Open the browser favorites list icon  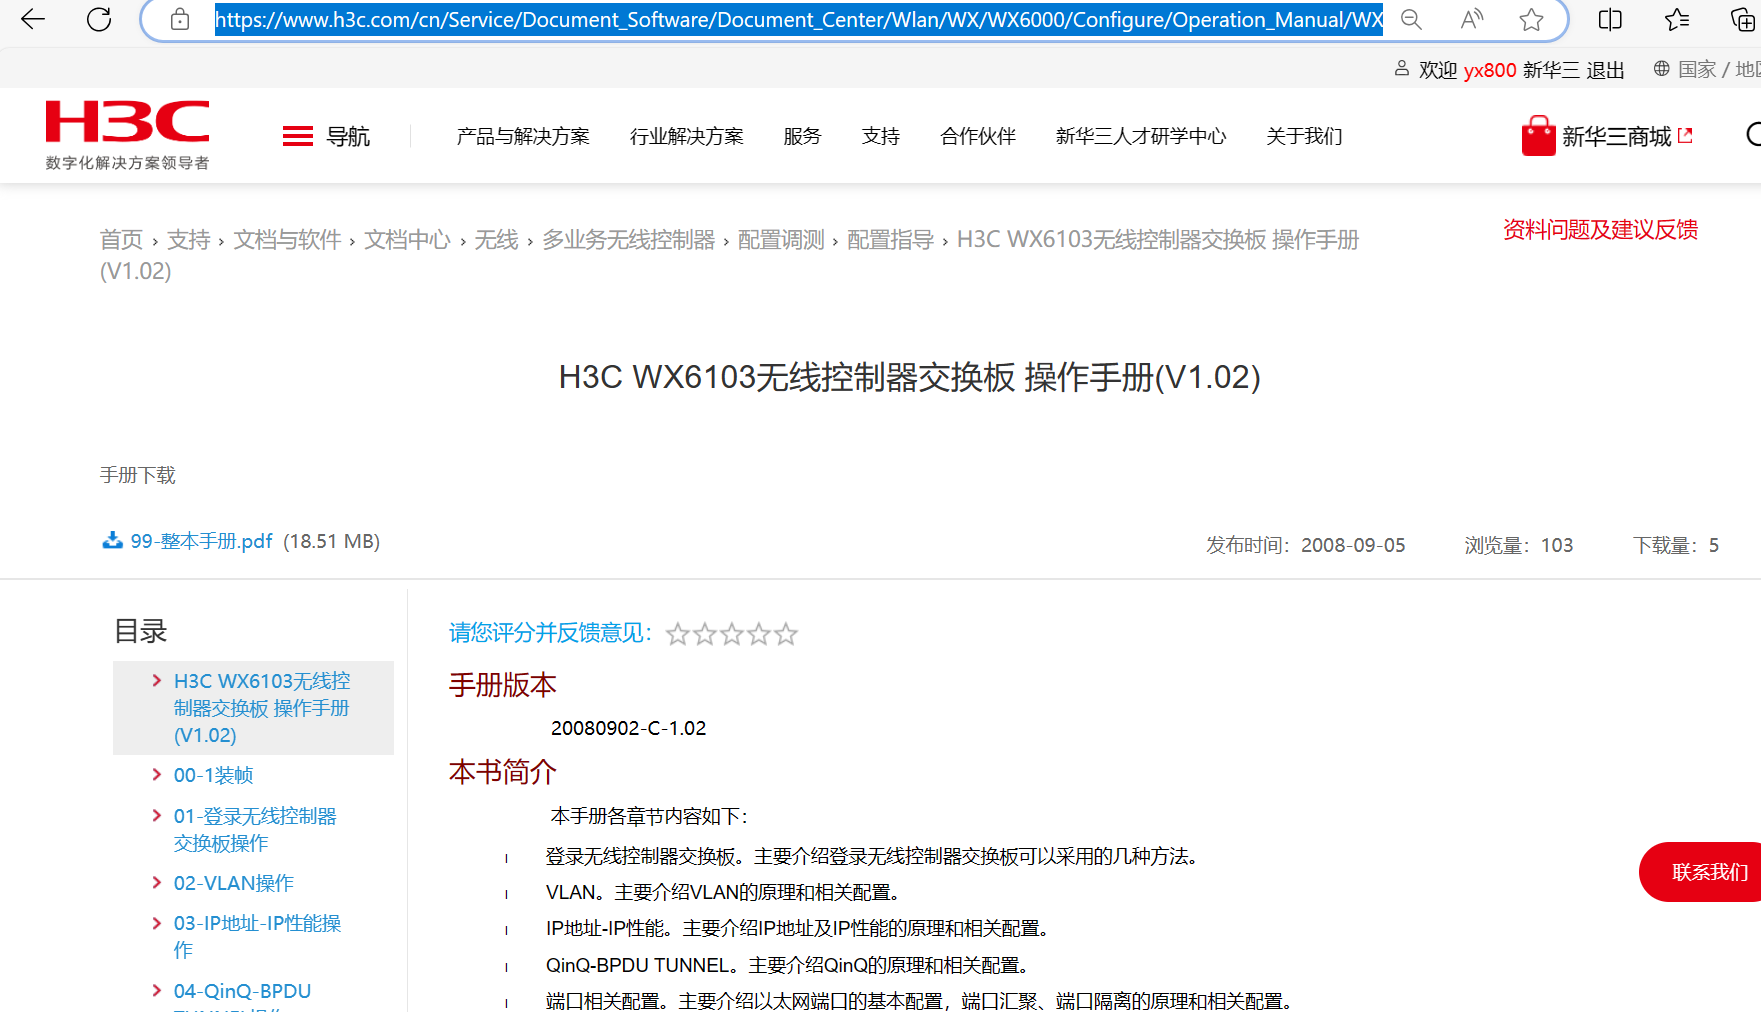(x=1677, y=19)
